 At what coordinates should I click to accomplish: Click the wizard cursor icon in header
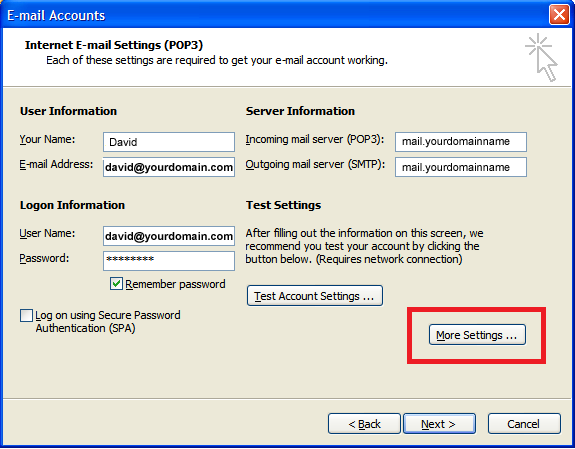(541, 57)
